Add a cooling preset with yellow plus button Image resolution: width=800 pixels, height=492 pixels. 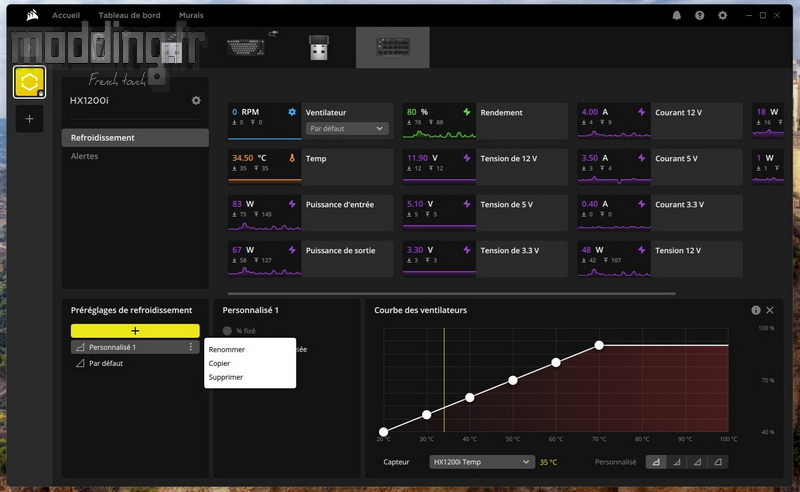pyautogui.click(x=135, y=331)
